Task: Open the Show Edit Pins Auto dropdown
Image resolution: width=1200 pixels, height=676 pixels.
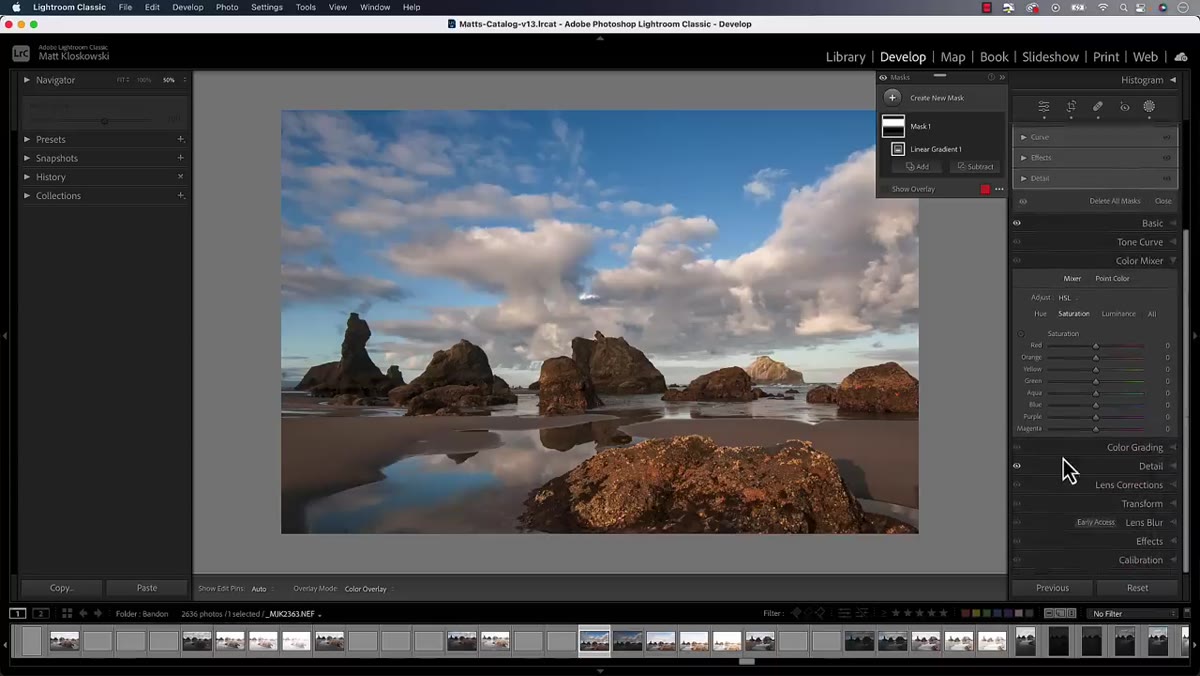Action: (x=261, y=589)
